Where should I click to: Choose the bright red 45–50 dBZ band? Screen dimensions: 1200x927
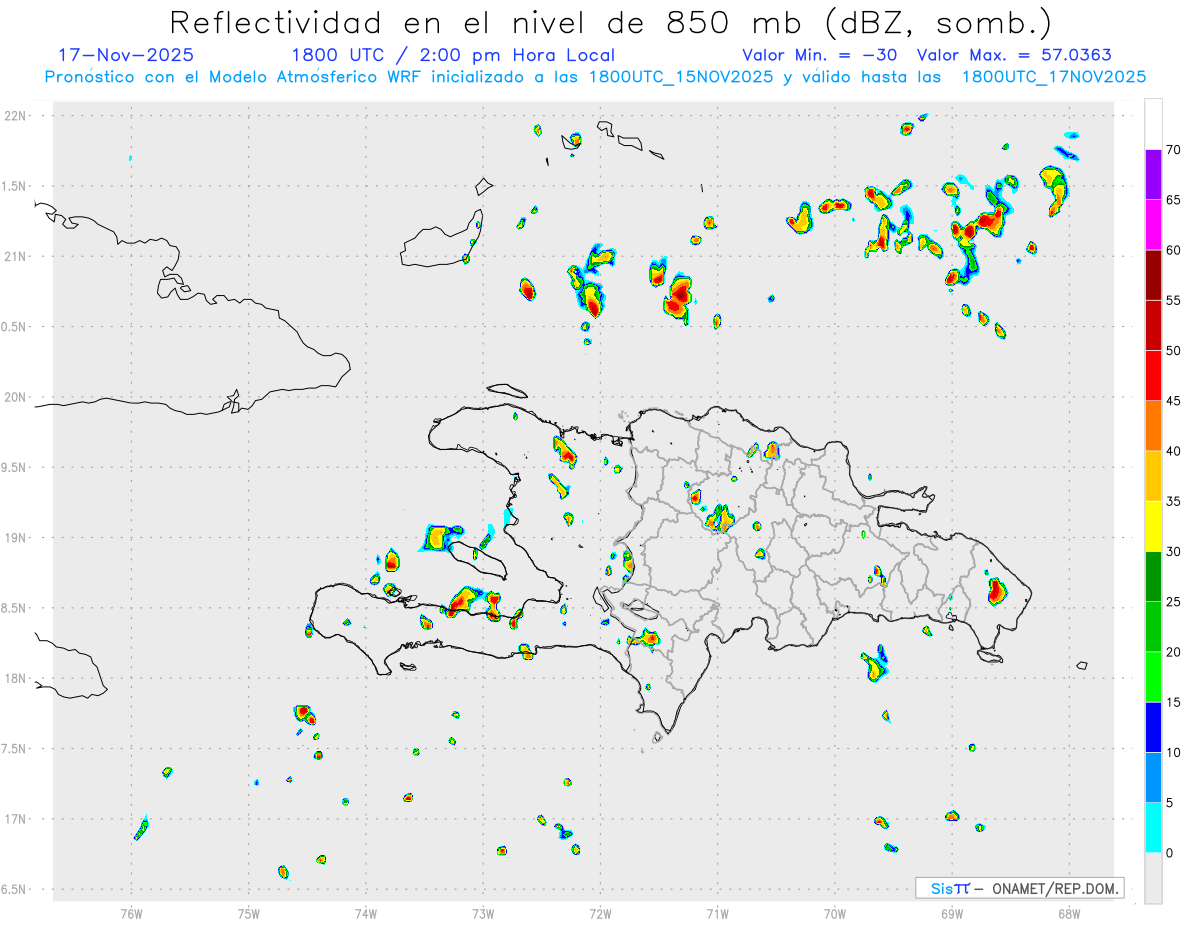[1153, 376]
